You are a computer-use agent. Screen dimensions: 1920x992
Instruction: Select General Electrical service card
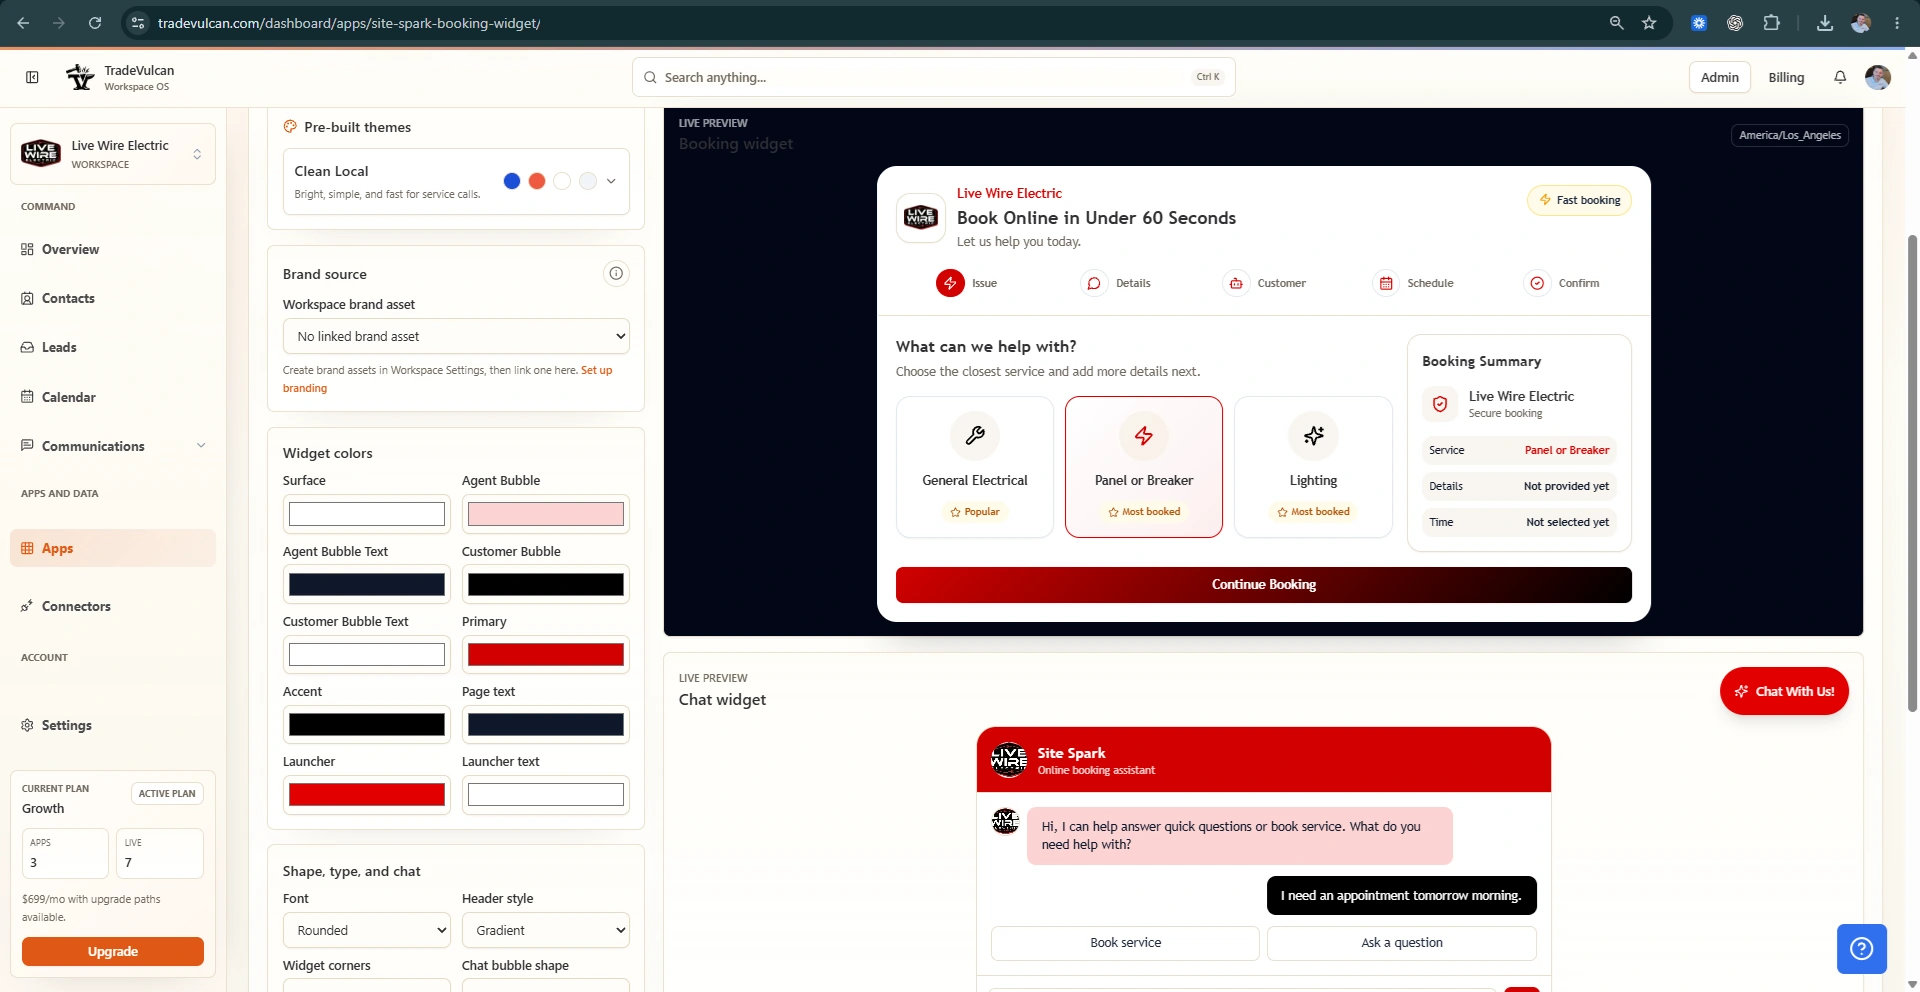[x=975, y=467]
